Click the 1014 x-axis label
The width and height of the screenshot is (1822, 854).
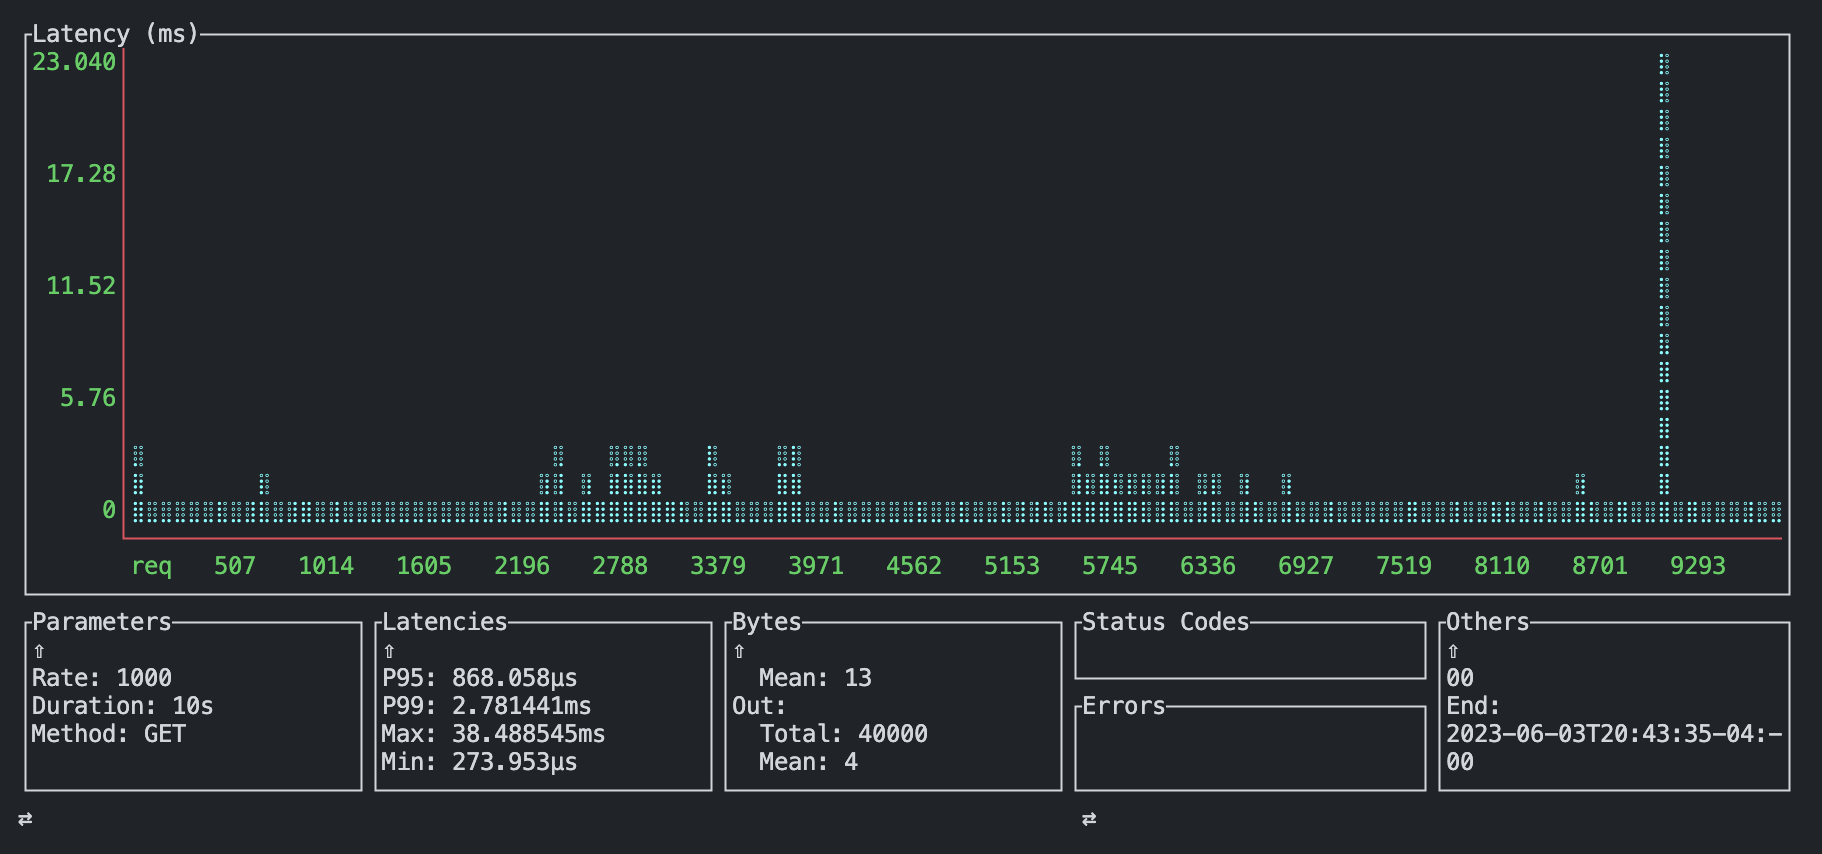pos(326,566)
